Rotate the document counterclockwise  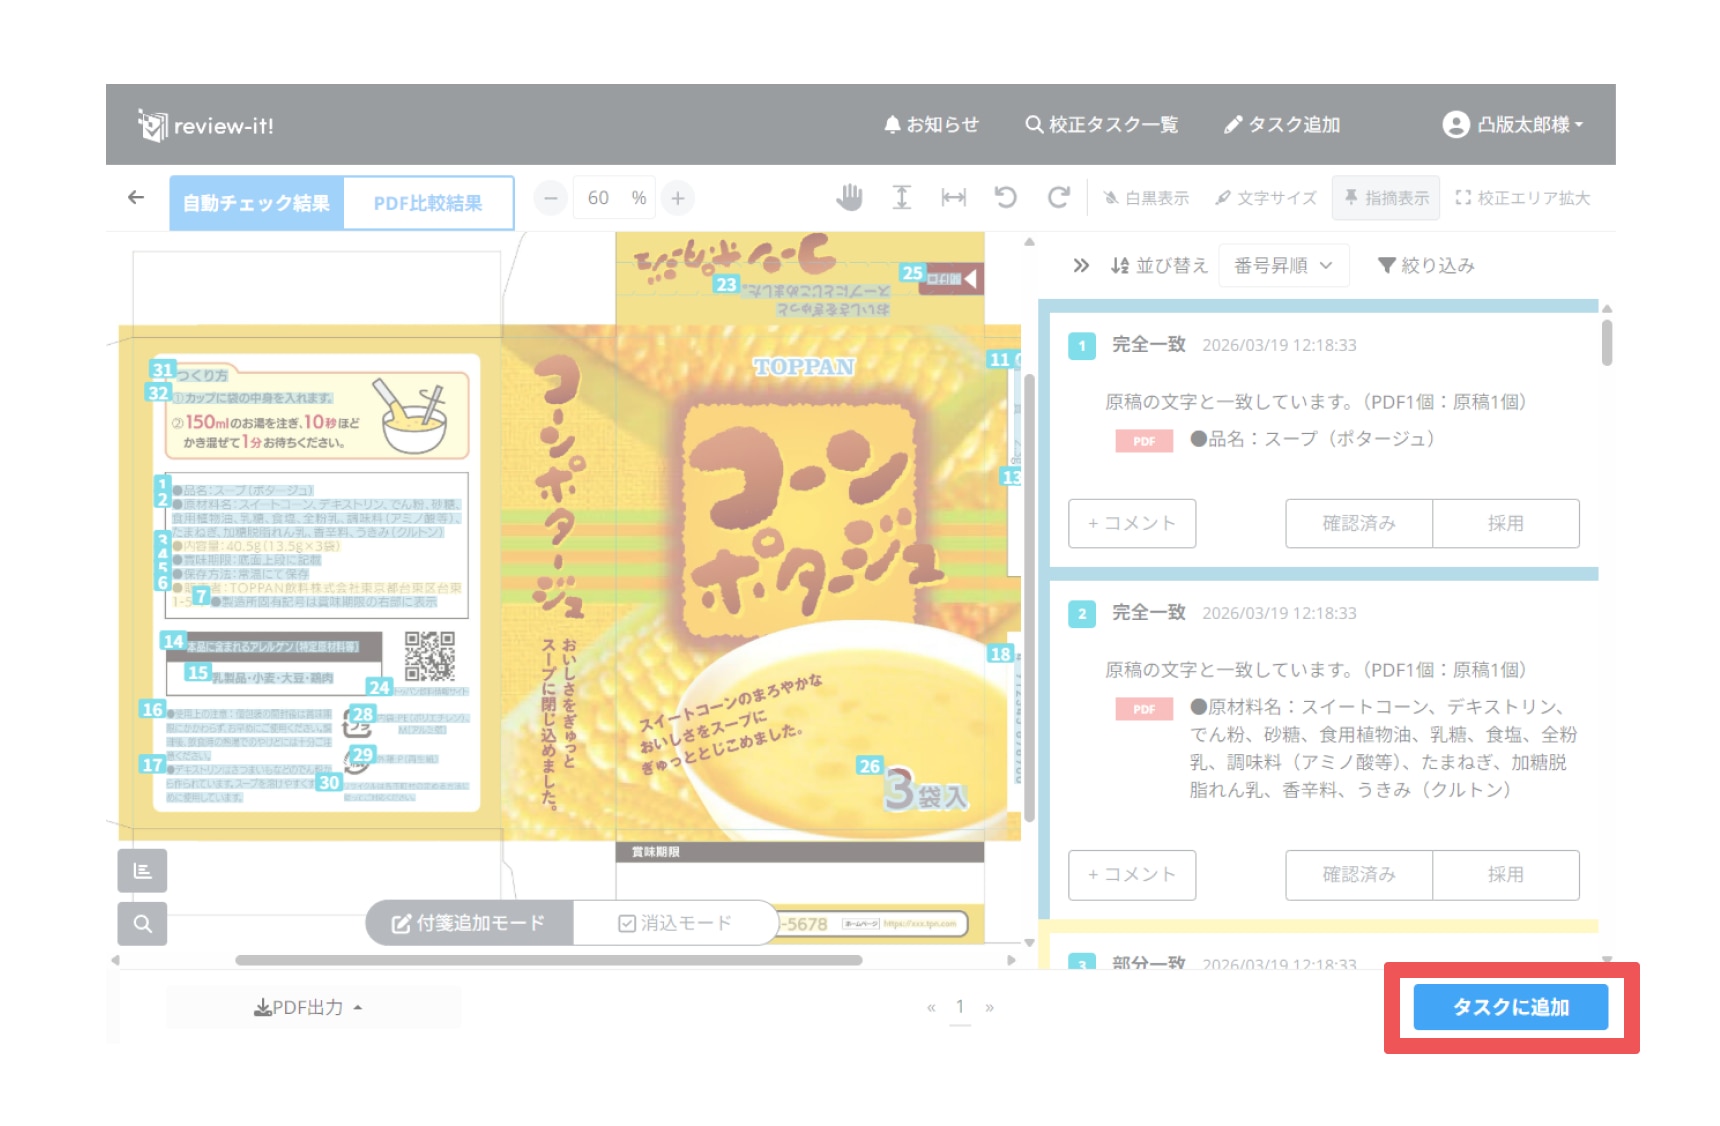pyautogui.click(x=1005, y=198)
